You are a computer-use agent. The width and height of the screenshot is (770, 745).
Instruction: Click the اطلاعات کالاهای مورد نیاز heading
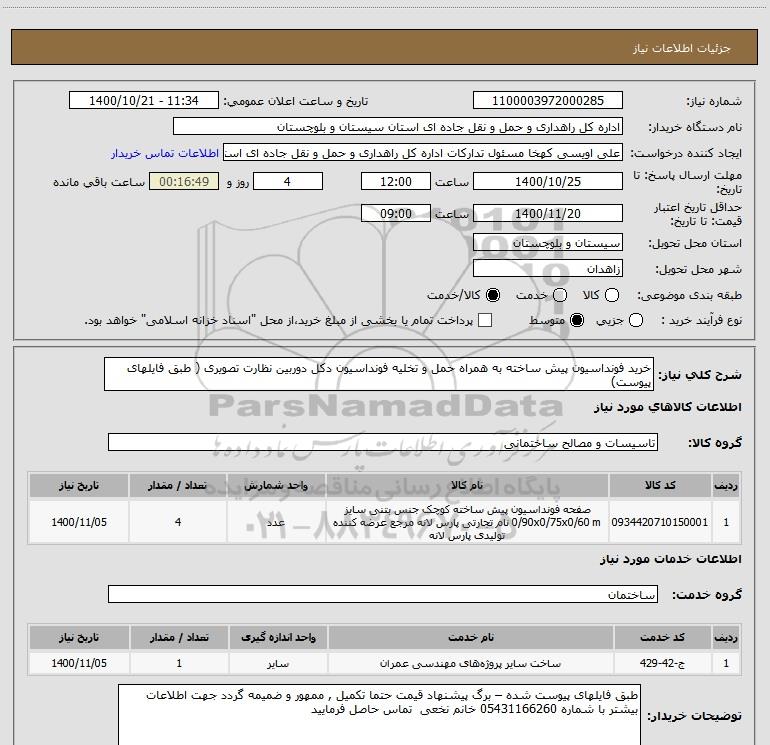coord(667,407)
